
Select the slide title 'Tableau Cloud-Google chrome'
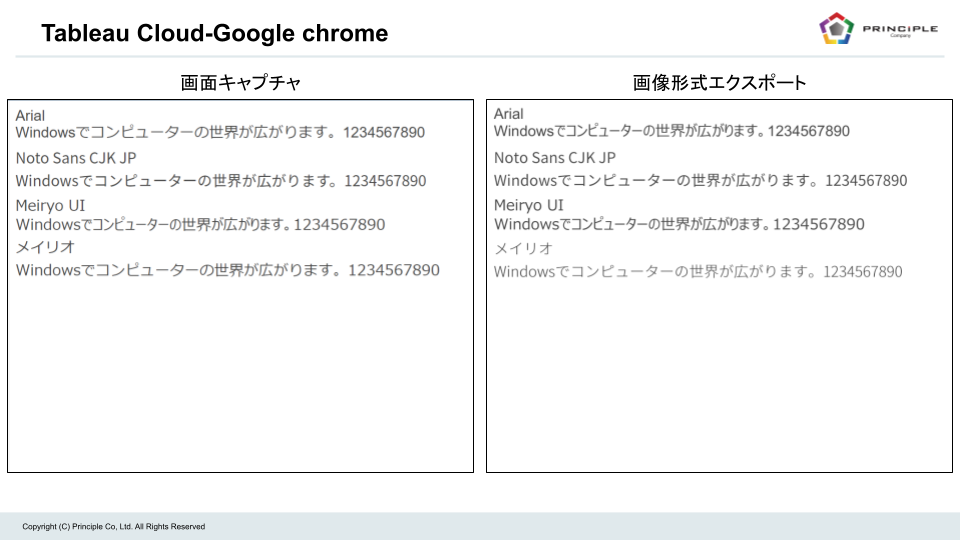coord(214,33)
